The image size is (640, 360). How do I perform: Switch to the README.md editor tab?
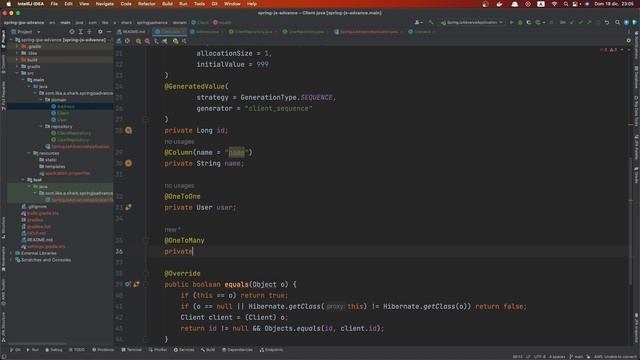tap(133, 31)
